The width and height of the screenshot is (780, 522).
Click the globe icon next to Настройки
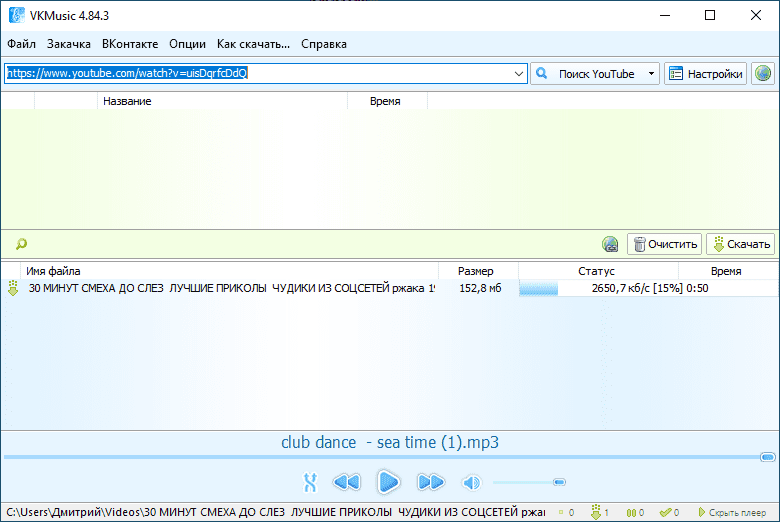click(x=763, y=74)
